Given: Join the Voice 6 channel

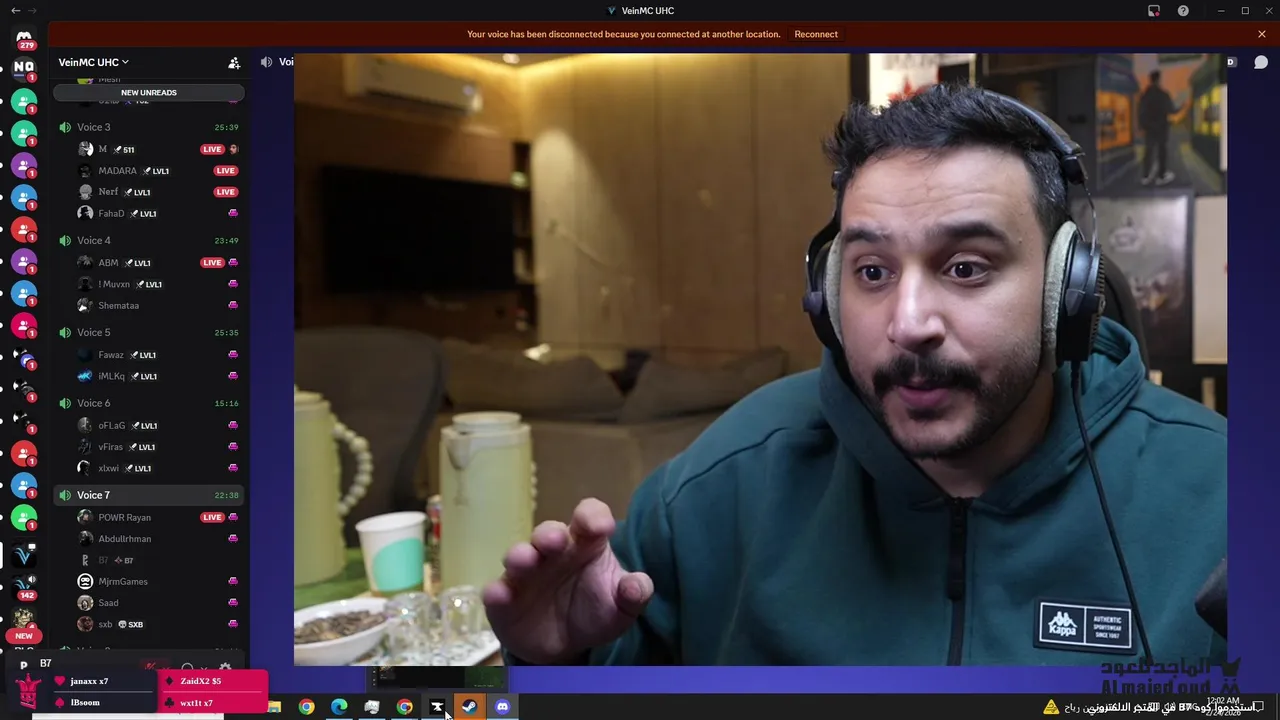Looking at the screenshot, I should tap(148, 403).
